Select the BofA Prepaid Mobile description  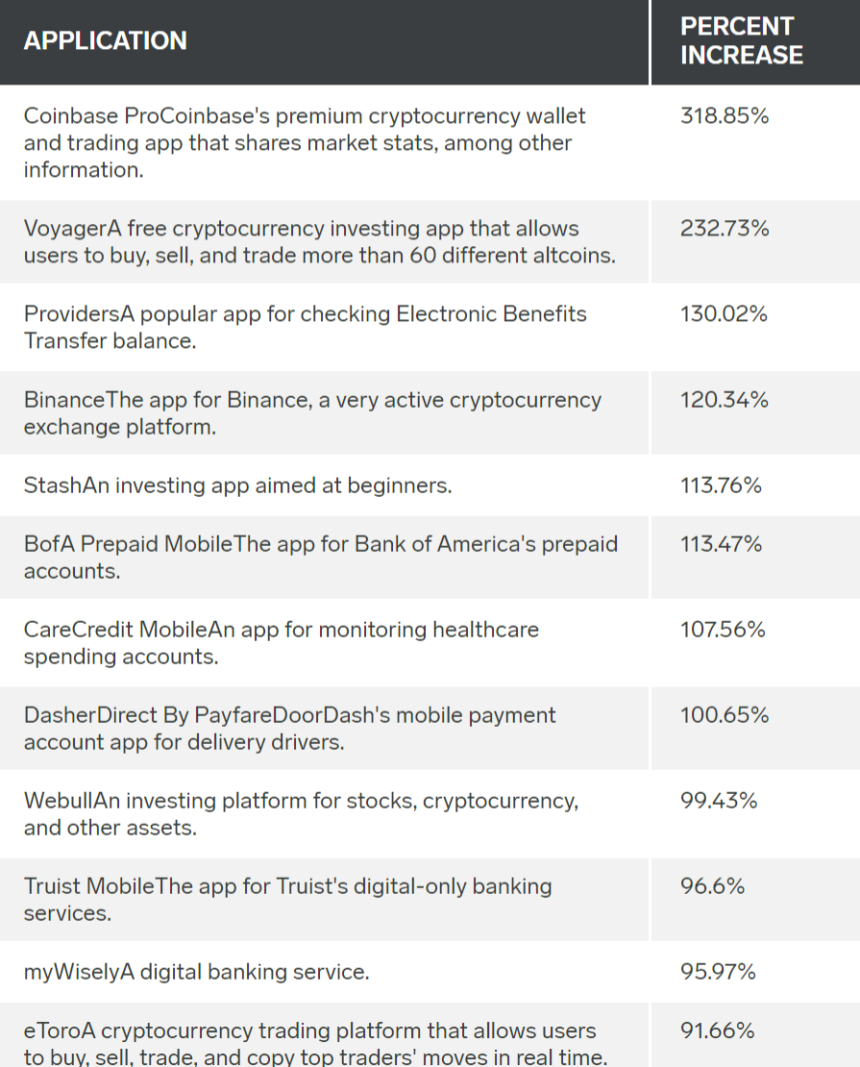click(x=320, y=557)
